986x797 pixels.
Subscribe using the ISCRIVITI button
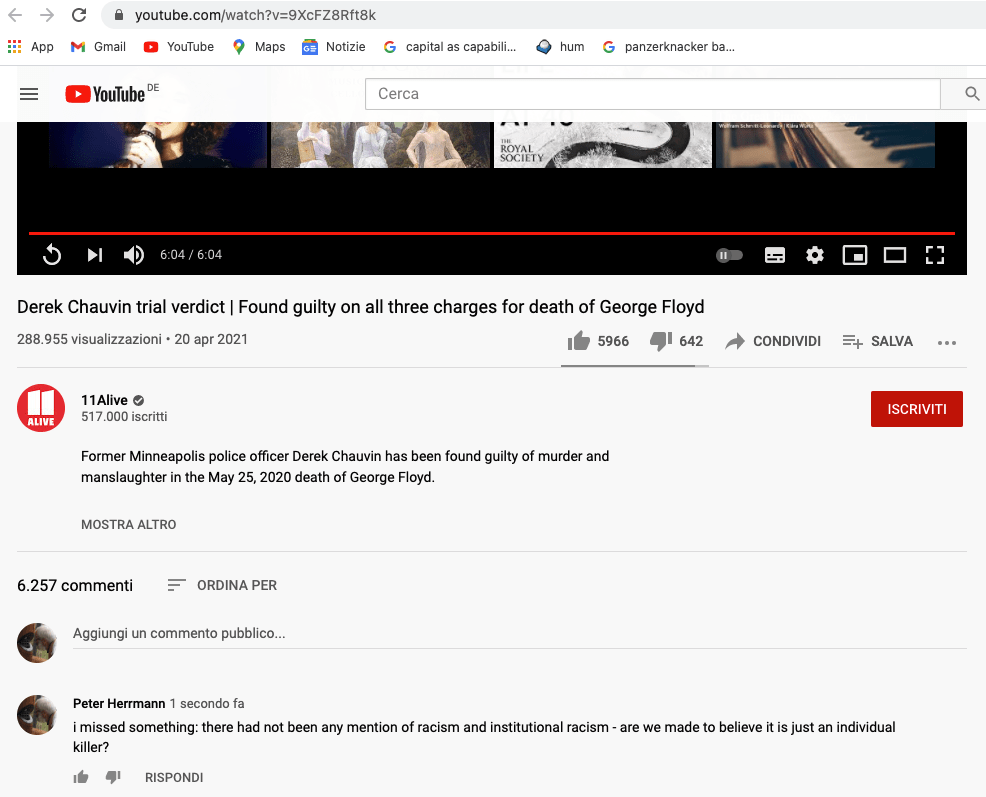pyautogui.click(x=917, y=409)
